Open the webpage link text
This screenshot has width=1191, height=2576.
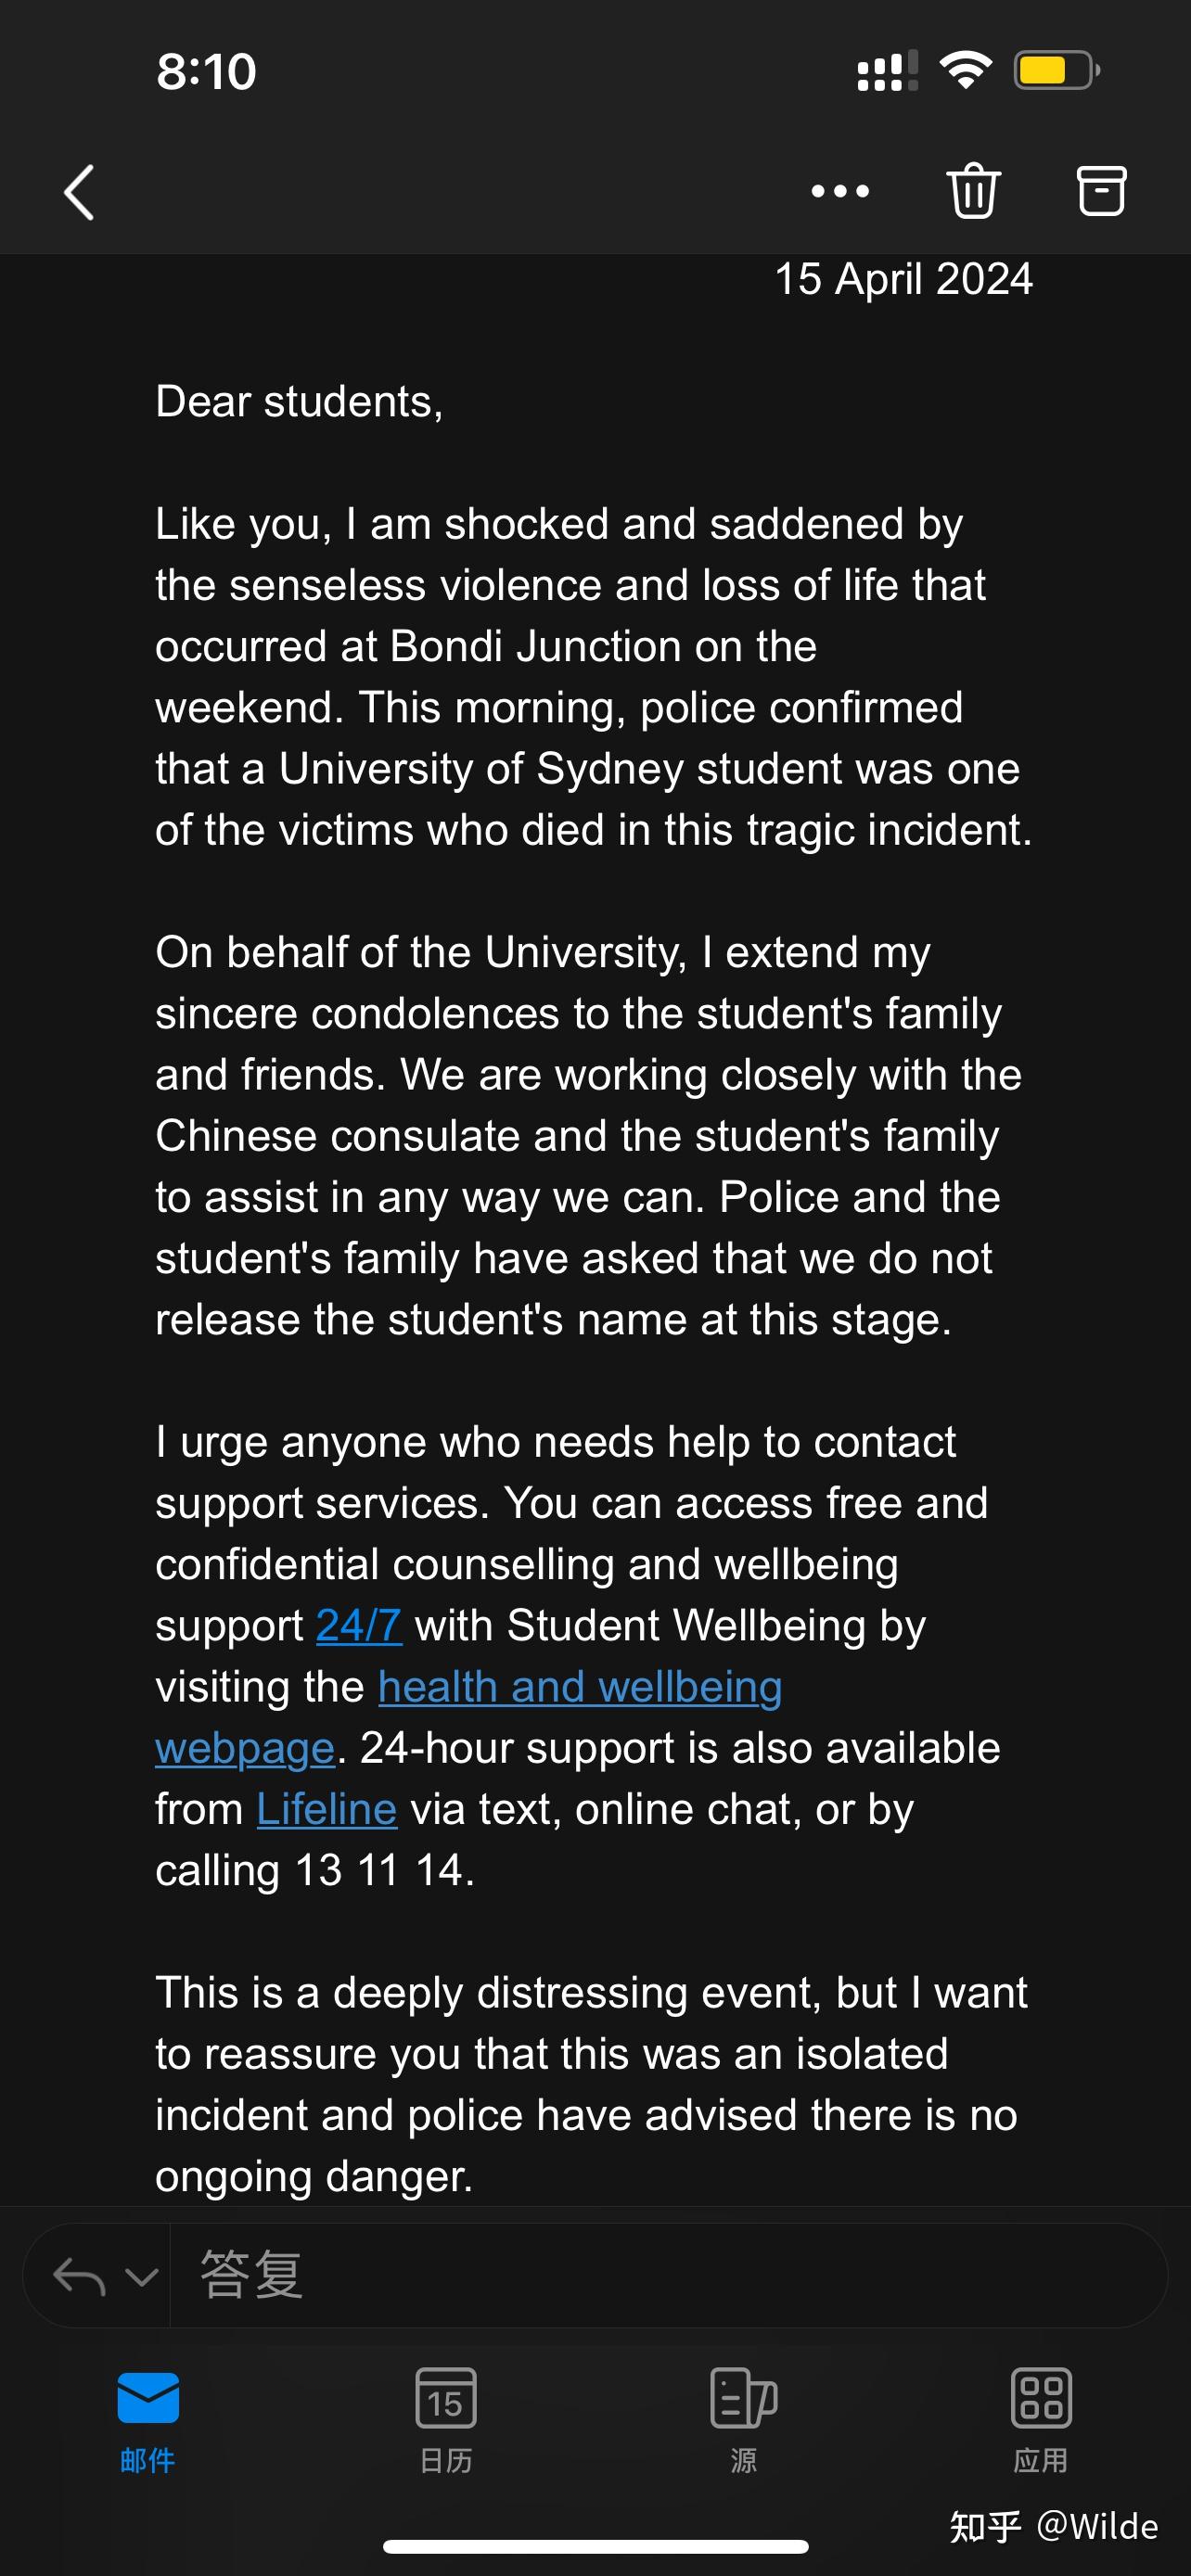(x=245, y=1748)
